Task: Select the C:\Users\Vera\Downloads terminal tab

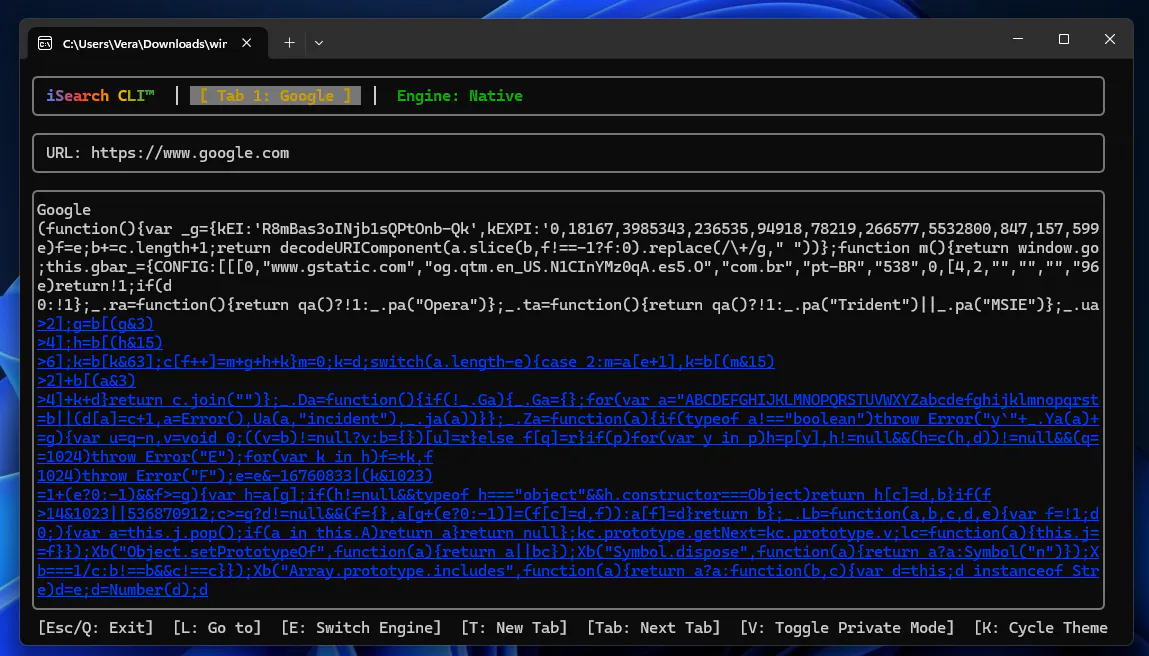Action: click(x=147, y=43)
